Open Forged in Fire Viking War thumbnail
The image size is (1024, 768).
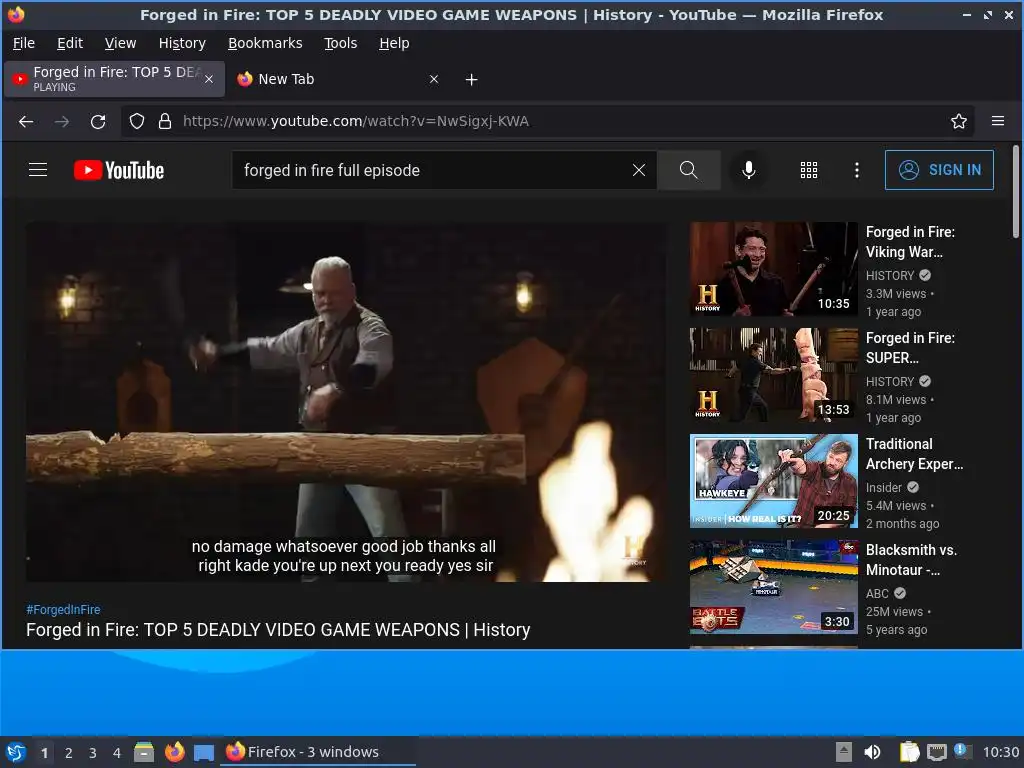tap(774, 269)
